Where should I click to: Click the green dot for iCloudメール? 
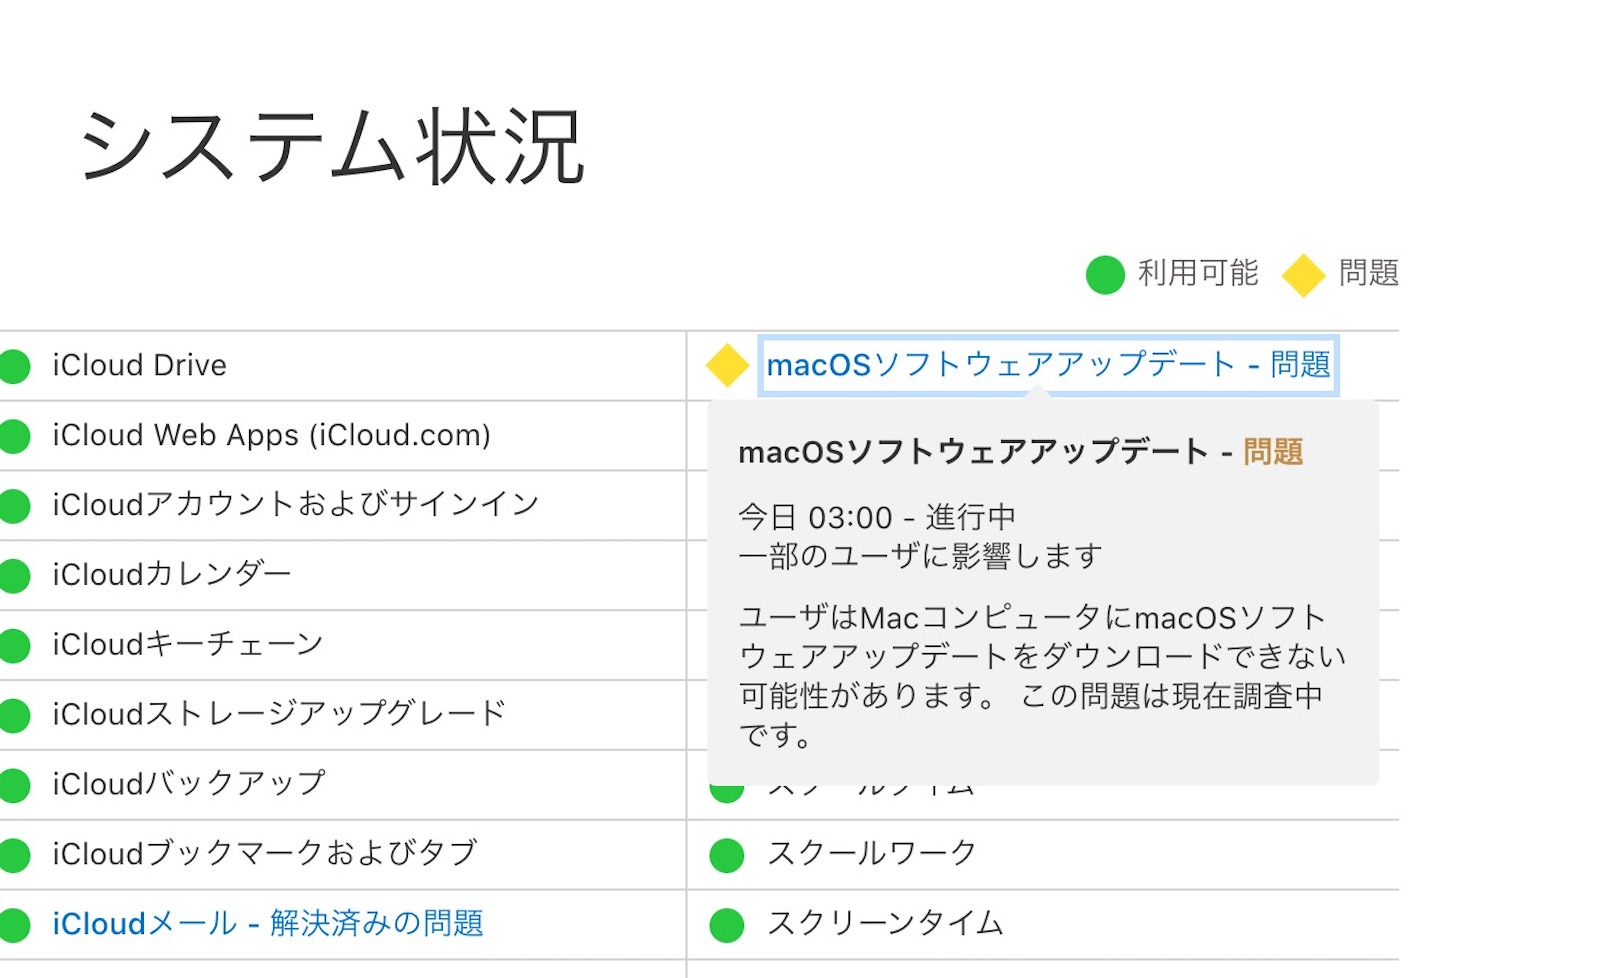[x=13, y=924]
